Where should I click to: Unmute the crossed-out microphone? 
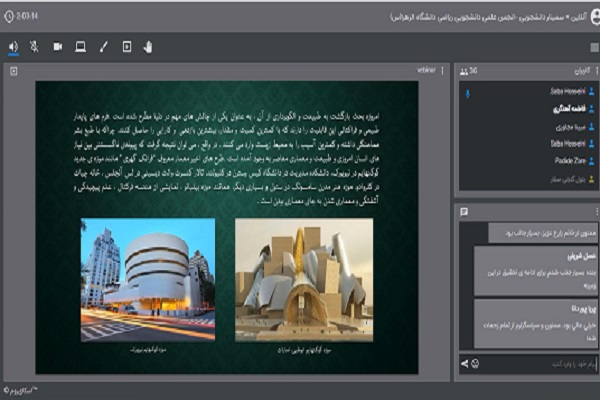pos(34,47)
